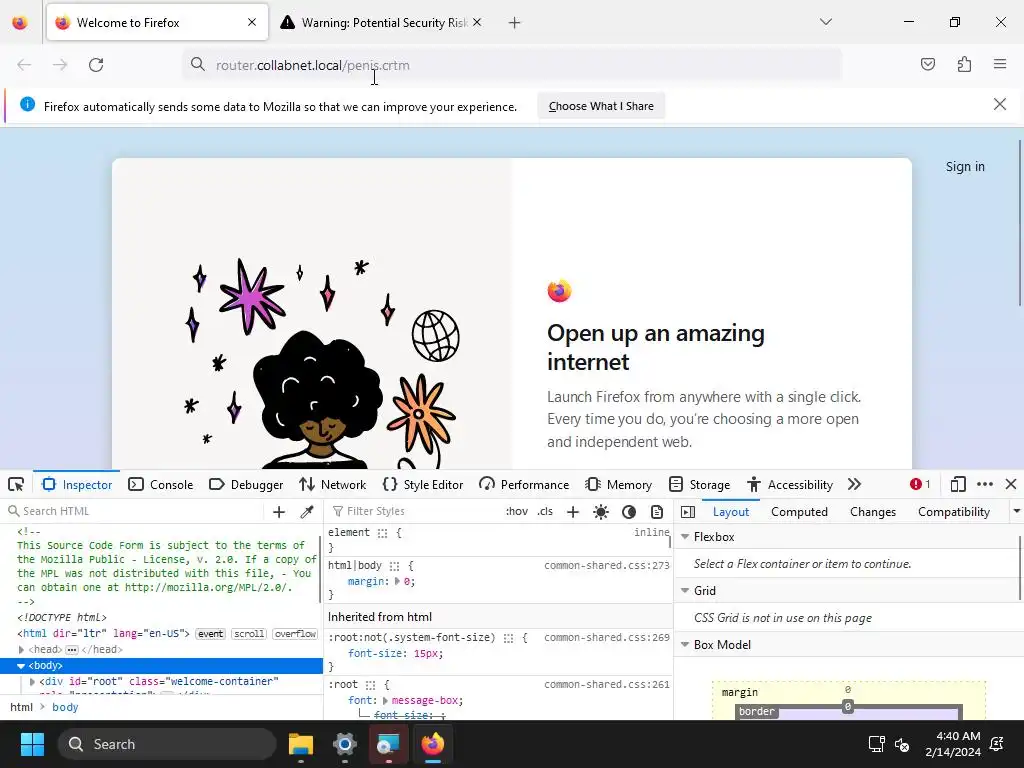Expand margin shorthand property arrow
The width and height of the screenshot is (1024, 768).
pos(397,581)
